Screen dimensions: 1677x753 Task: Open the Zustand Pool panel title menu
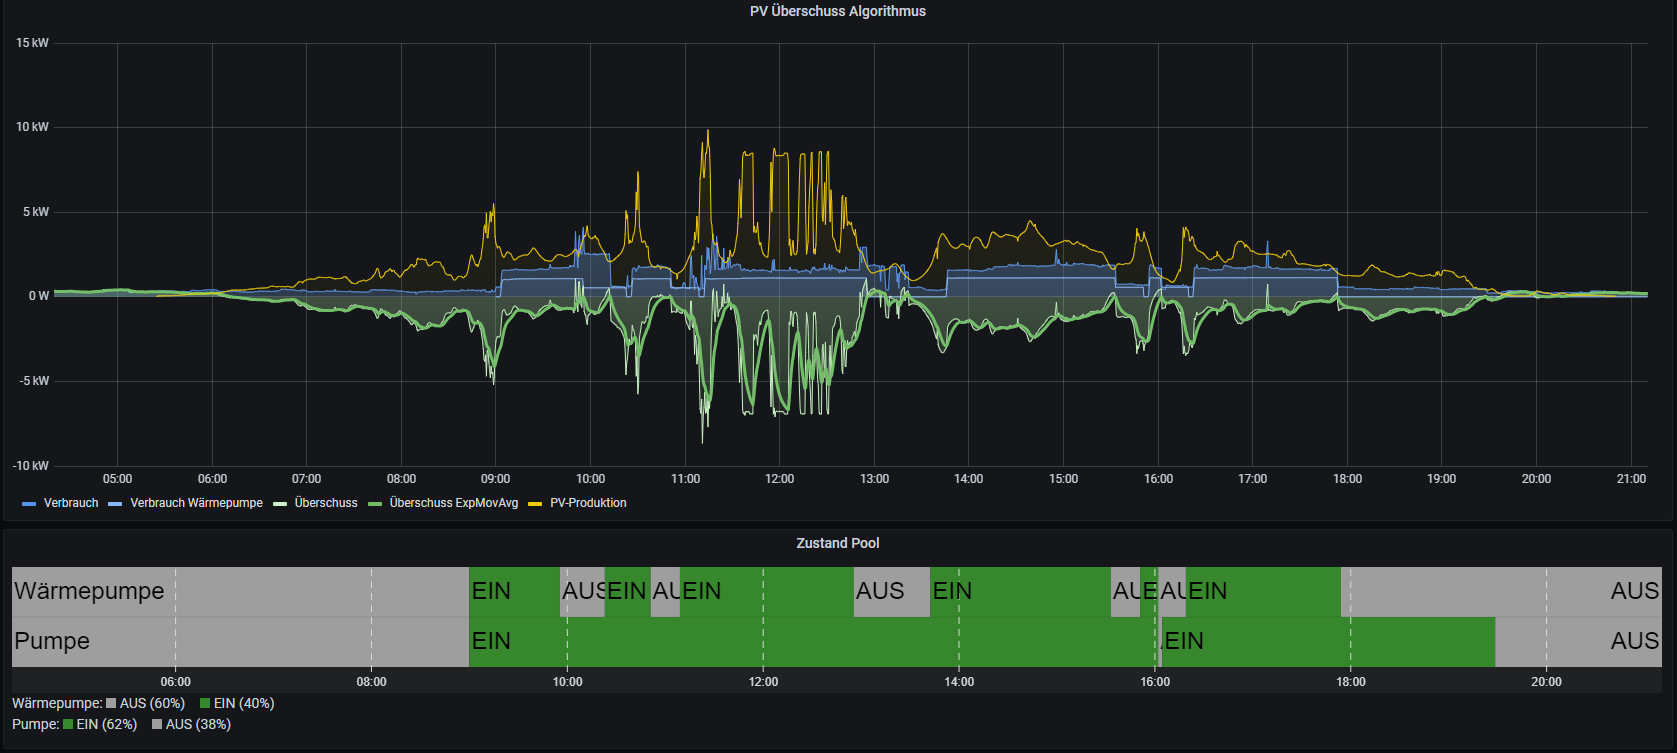coord(838,543)
